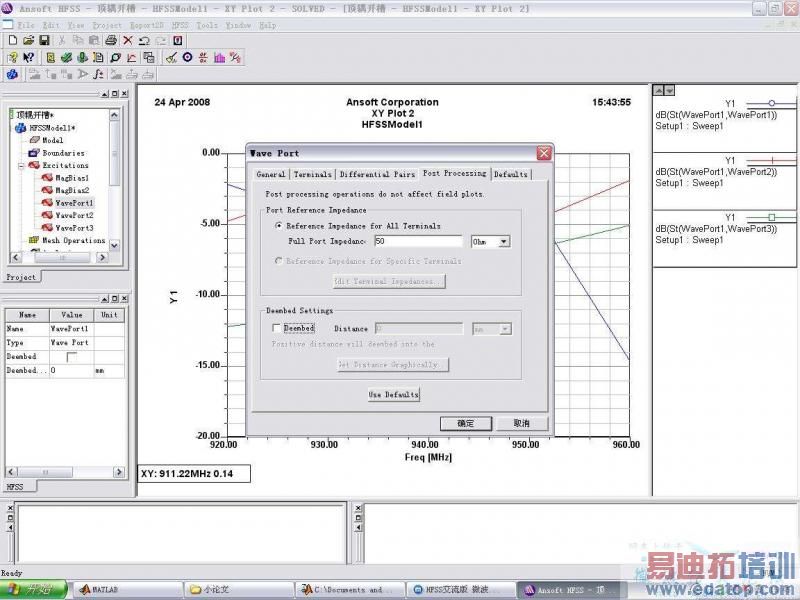Click WavePort1,WavePort2 legend entry

click(724, 172)
